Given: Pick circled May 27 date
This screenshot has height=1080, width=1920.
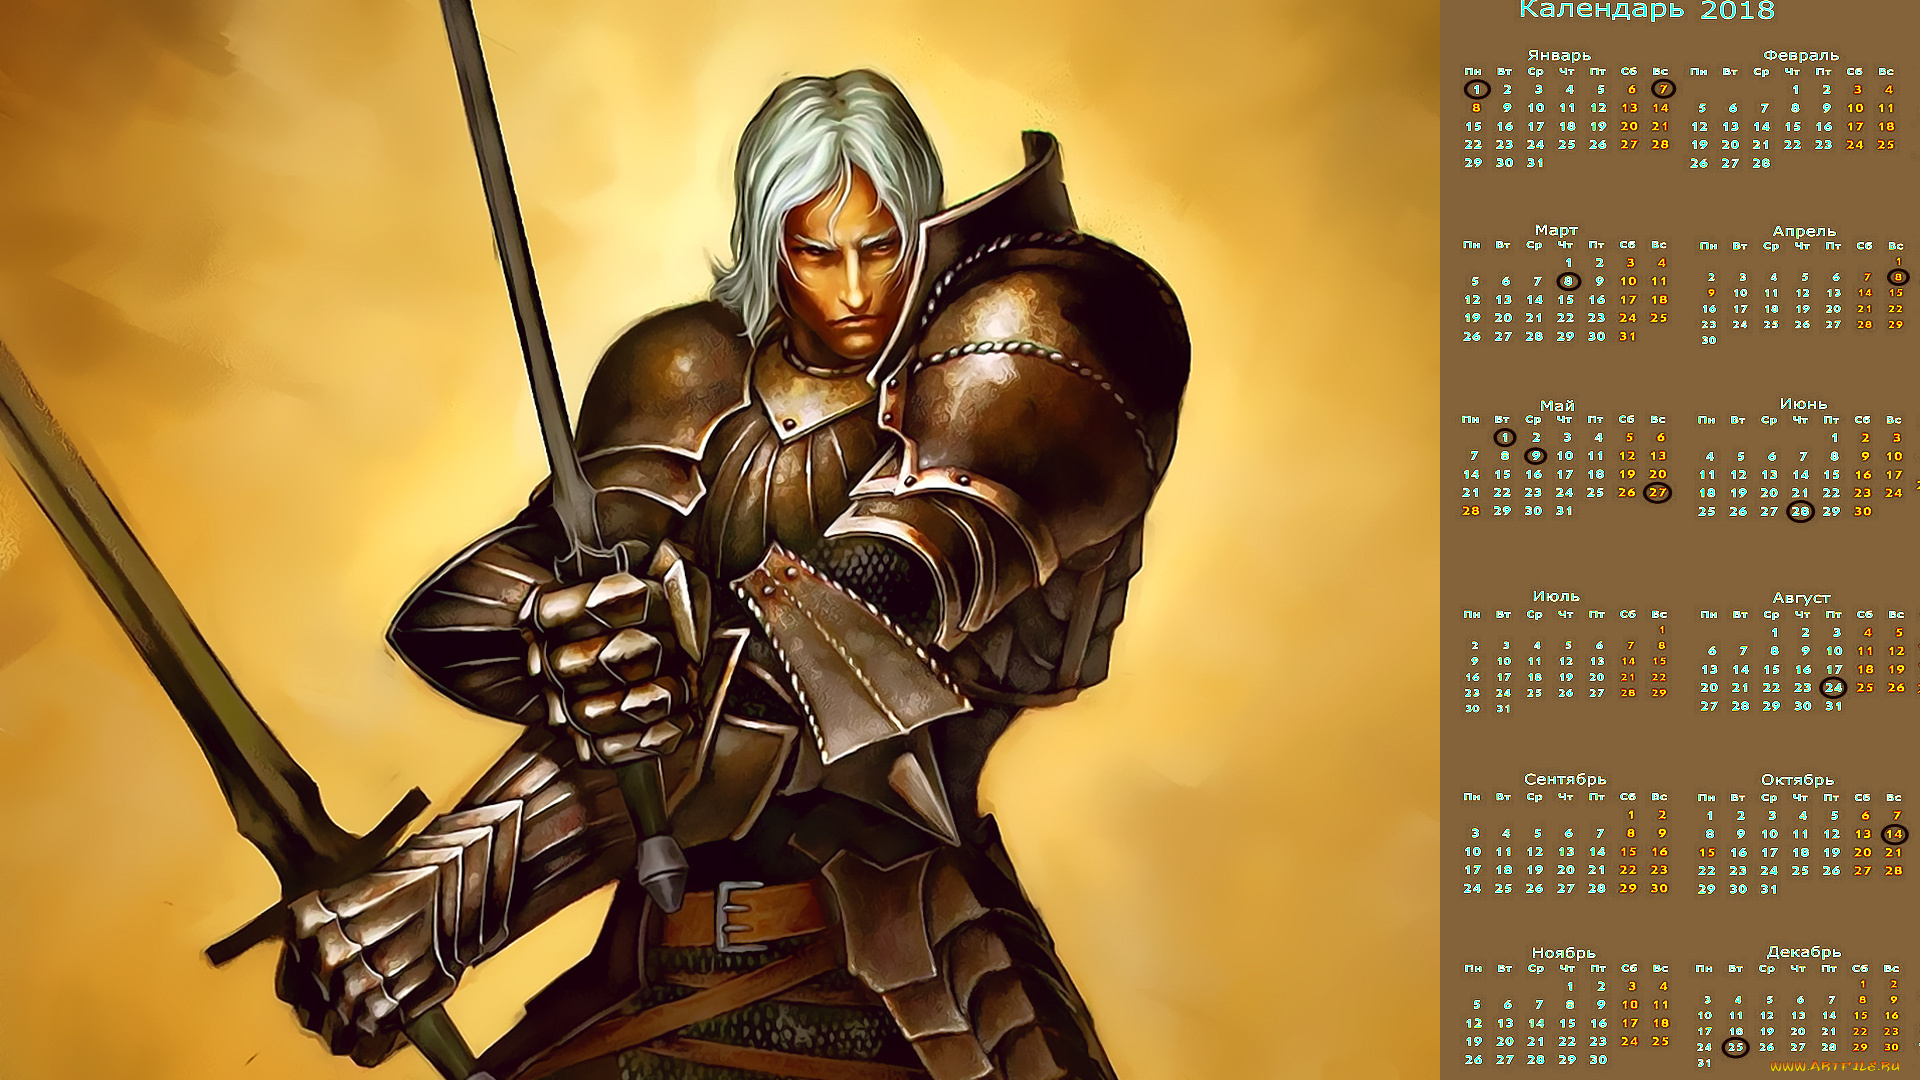Looking at the screenshot, I should 1658,492.
